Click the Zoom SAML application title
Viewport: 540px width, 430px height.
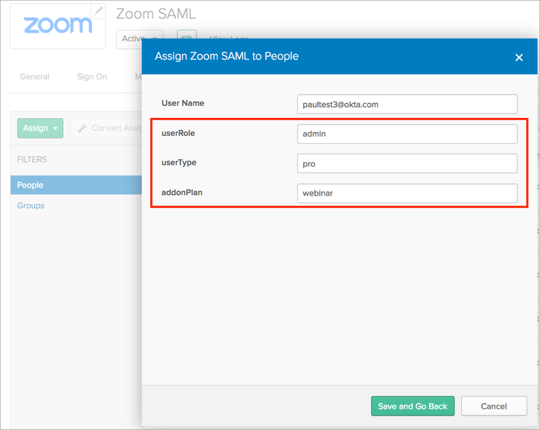pos(156,14)
